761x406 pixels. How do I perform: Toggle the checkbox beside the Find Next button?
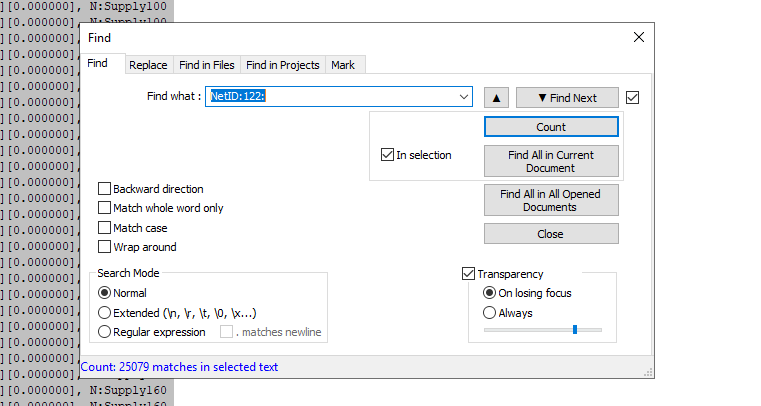(632, 98)
